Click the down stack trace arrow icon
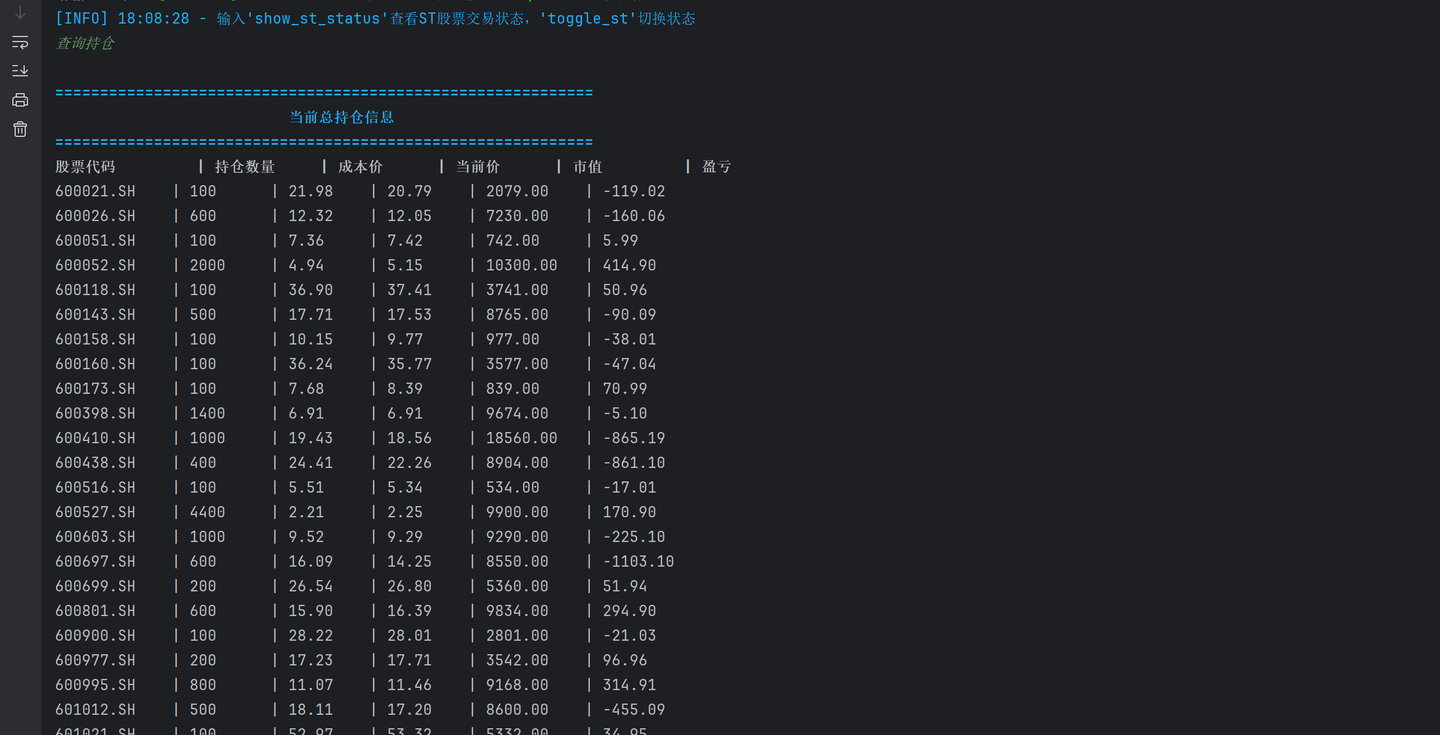Viewport: 1440px width, 735px height. 20,13
